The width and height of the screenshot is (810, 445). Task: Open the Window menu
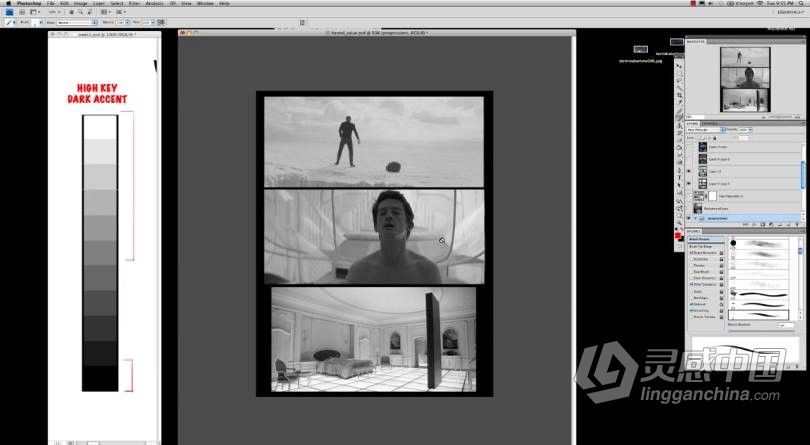[206, 4]
